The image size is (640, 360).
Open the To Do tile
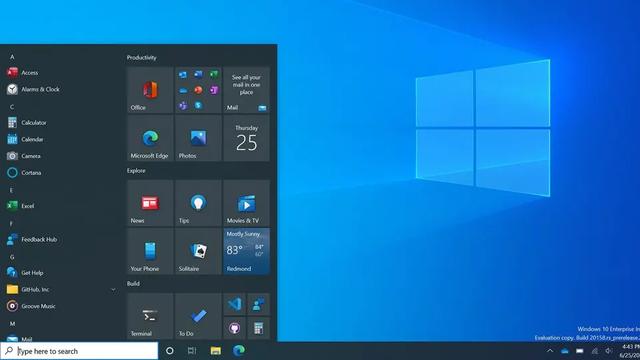click(x=198, y=316)
